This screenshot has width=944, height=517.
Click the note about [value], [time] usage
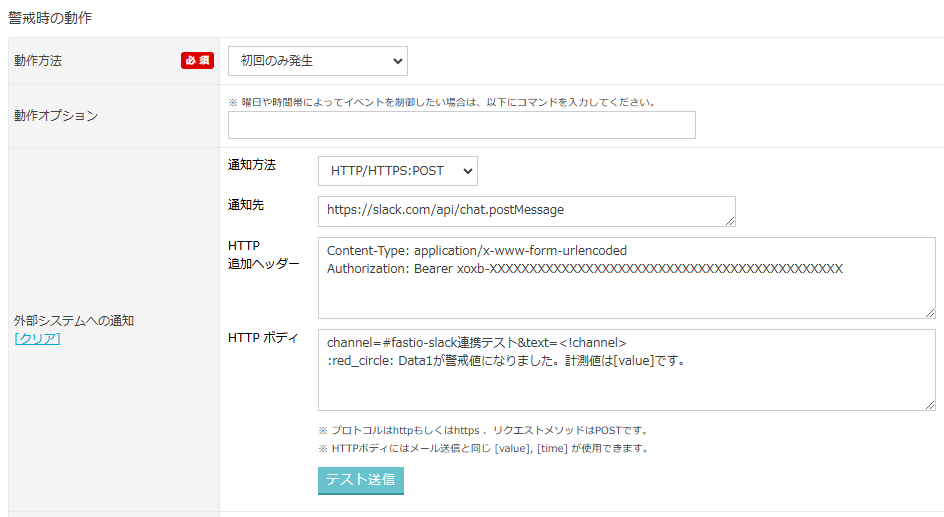483,448
